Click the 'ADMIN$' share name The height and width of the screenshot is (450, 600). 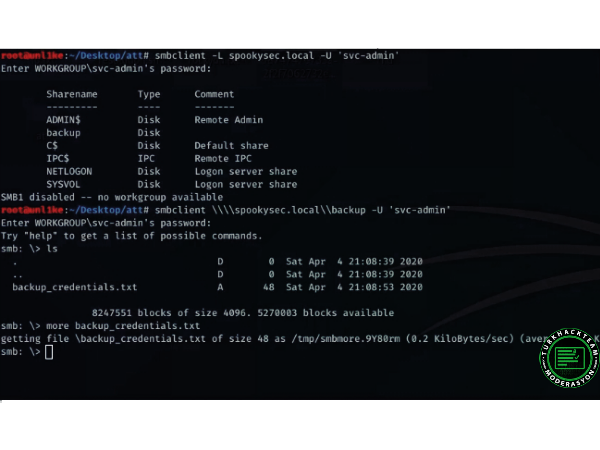64,120
